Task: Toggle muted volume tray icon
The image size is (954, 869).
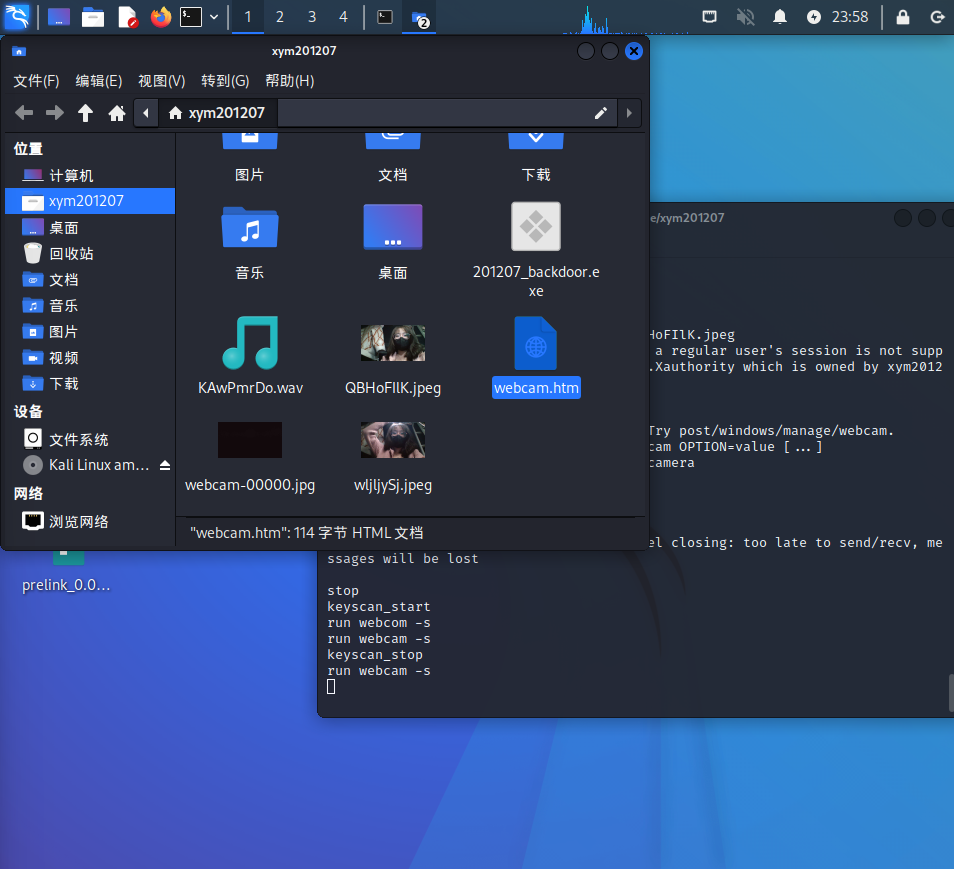Action: coord(745,17)
